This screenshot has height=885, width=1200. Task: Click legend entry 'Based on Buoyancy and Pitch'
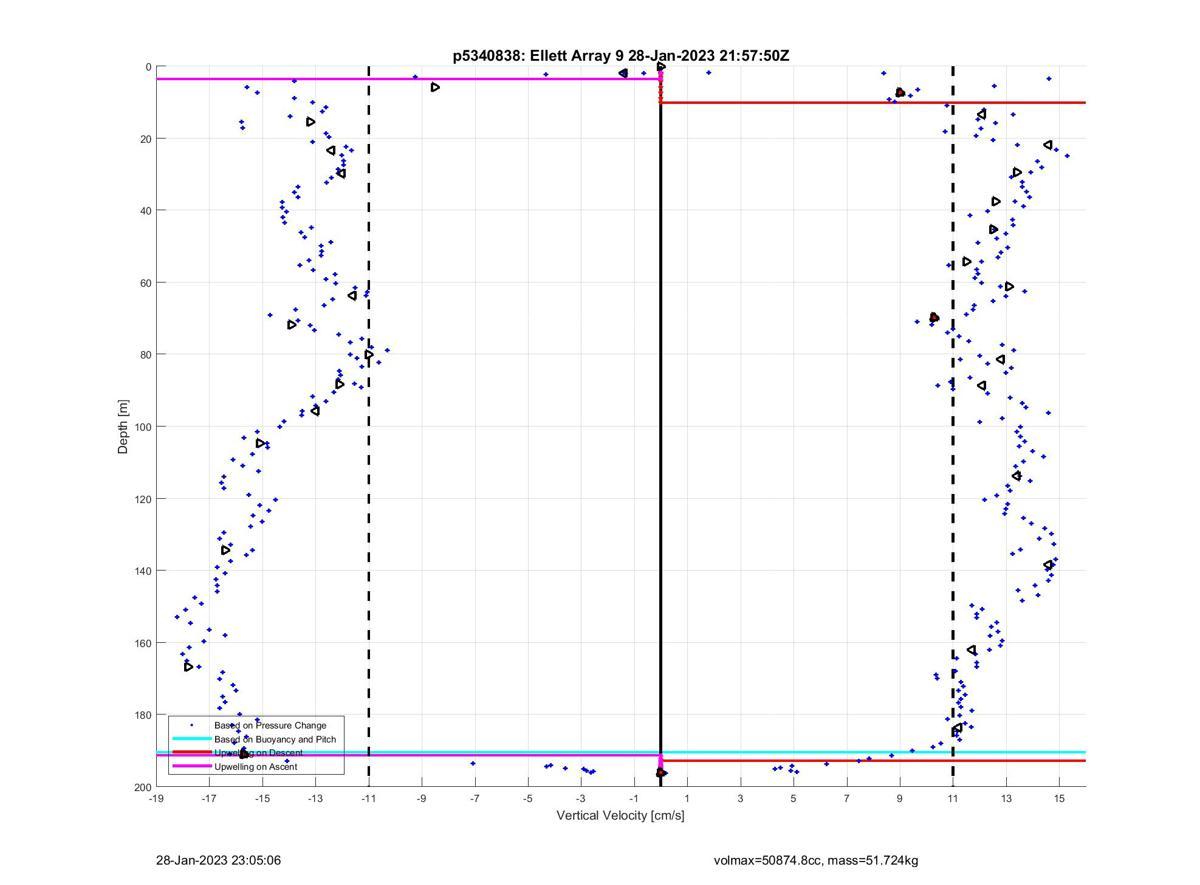pyautogui.click(x=275, y=739)
